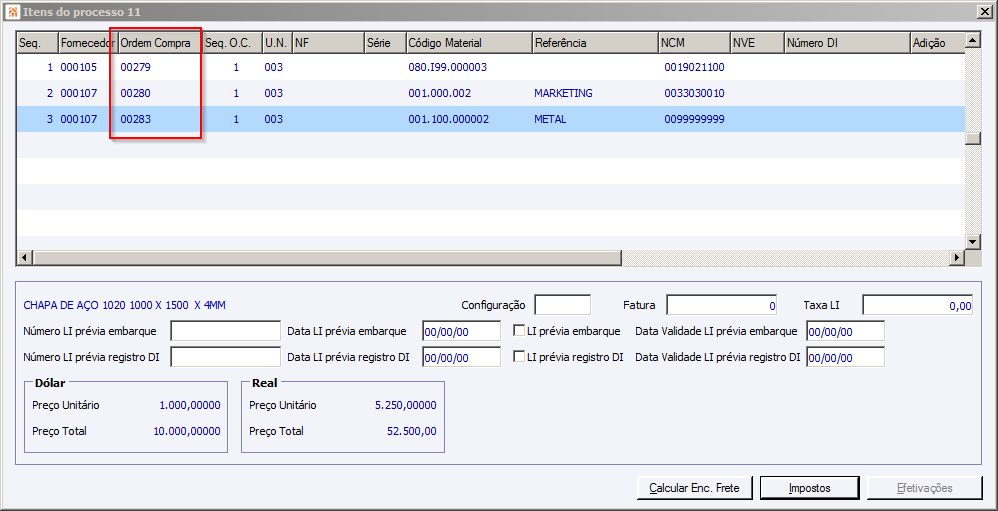Enable LI prévia embarque checkbox
This screenshot has width=998, height=511.
[x=519, y=331]
